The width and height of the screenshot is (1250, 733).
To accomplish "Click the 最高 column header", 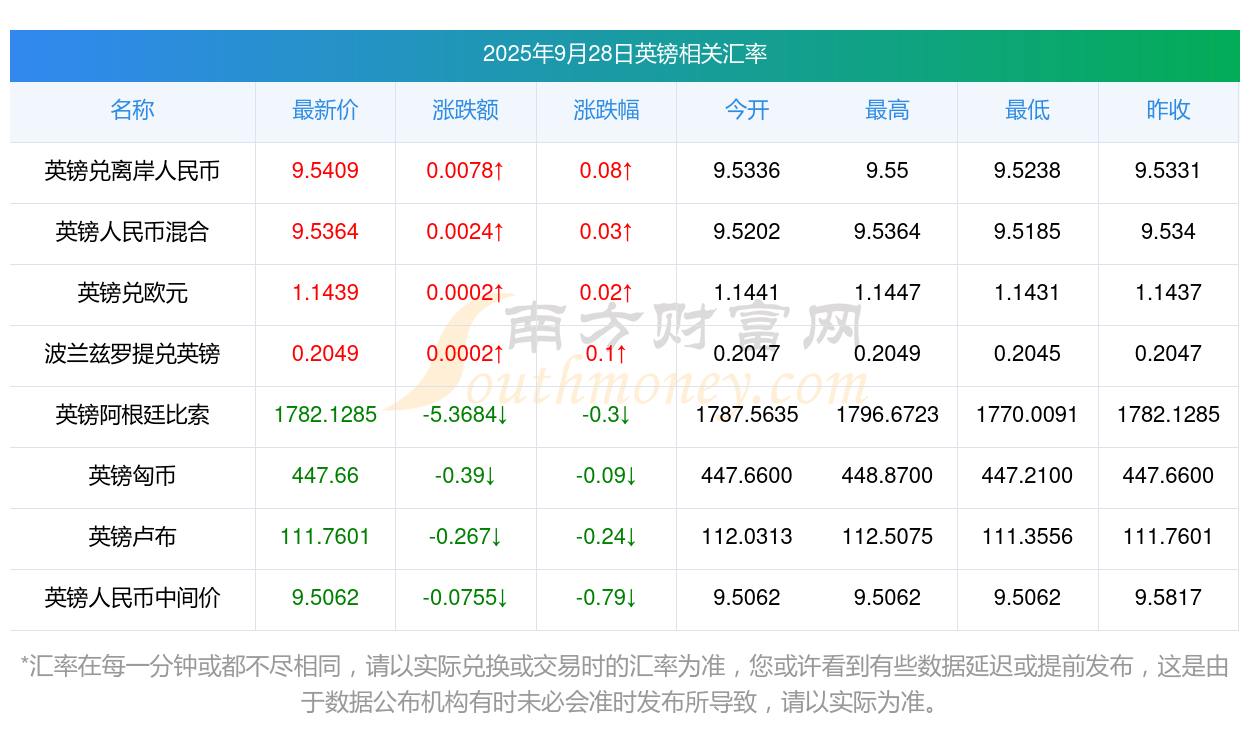I will [887, 110].
